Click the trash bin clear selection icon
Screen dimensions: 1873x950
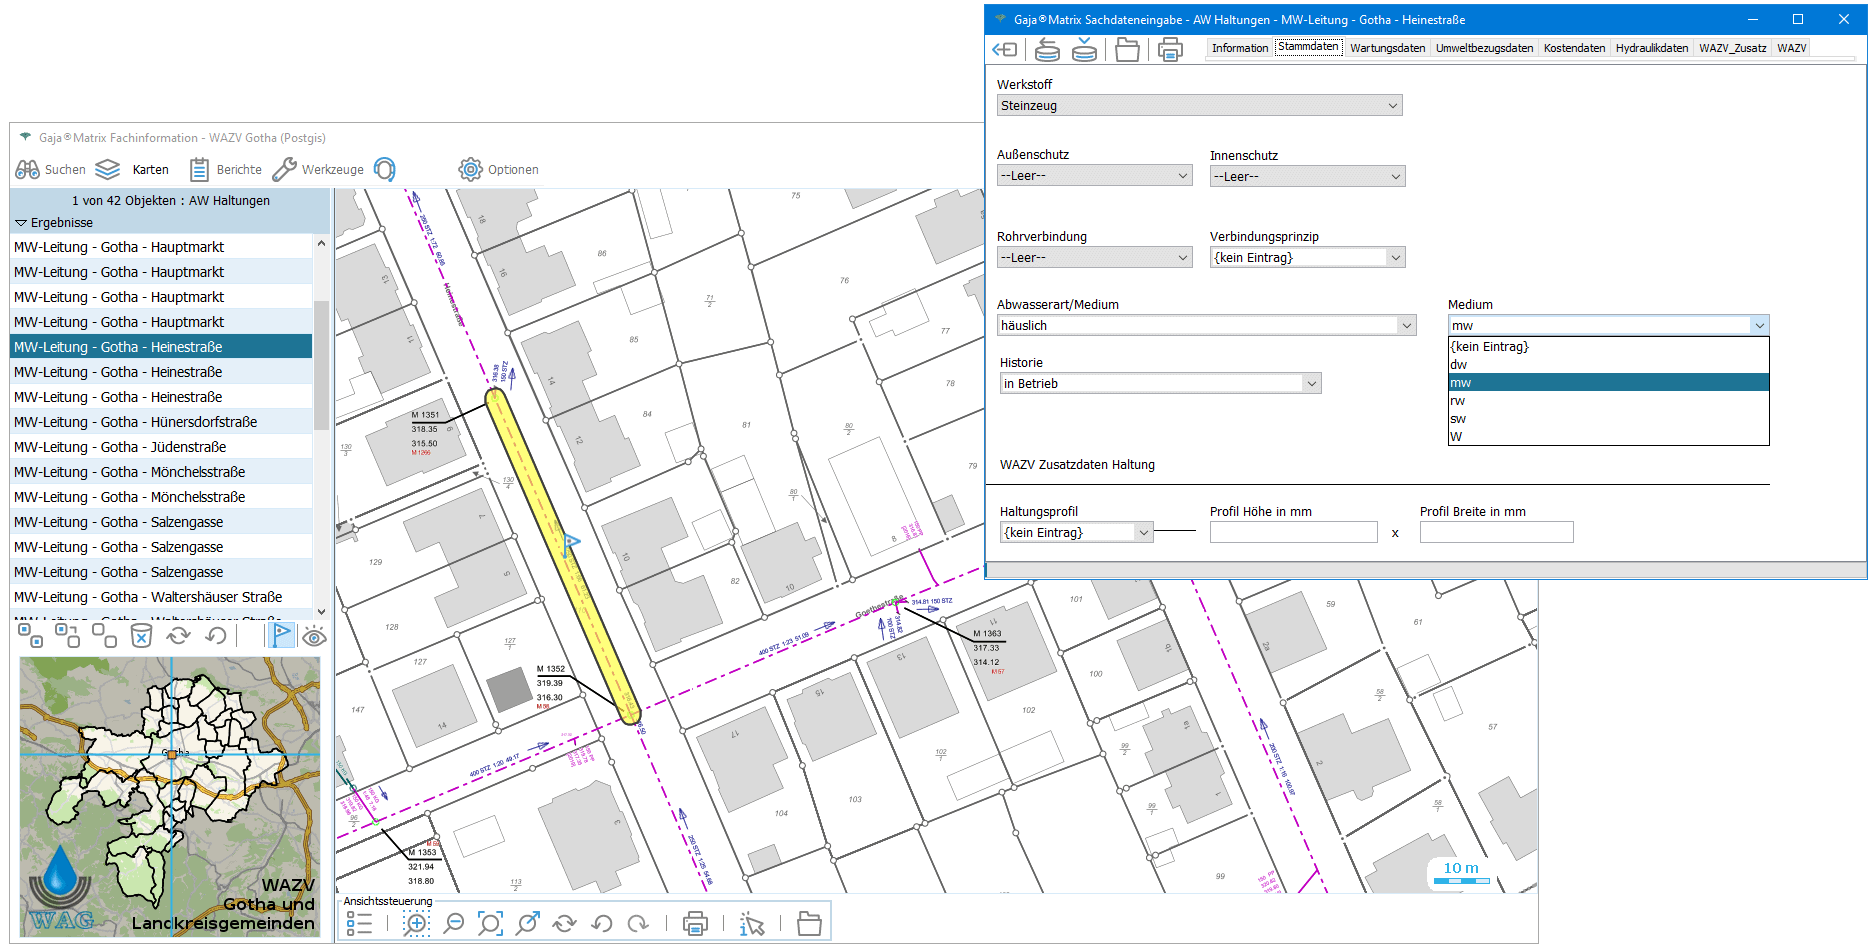pos(142,636)
